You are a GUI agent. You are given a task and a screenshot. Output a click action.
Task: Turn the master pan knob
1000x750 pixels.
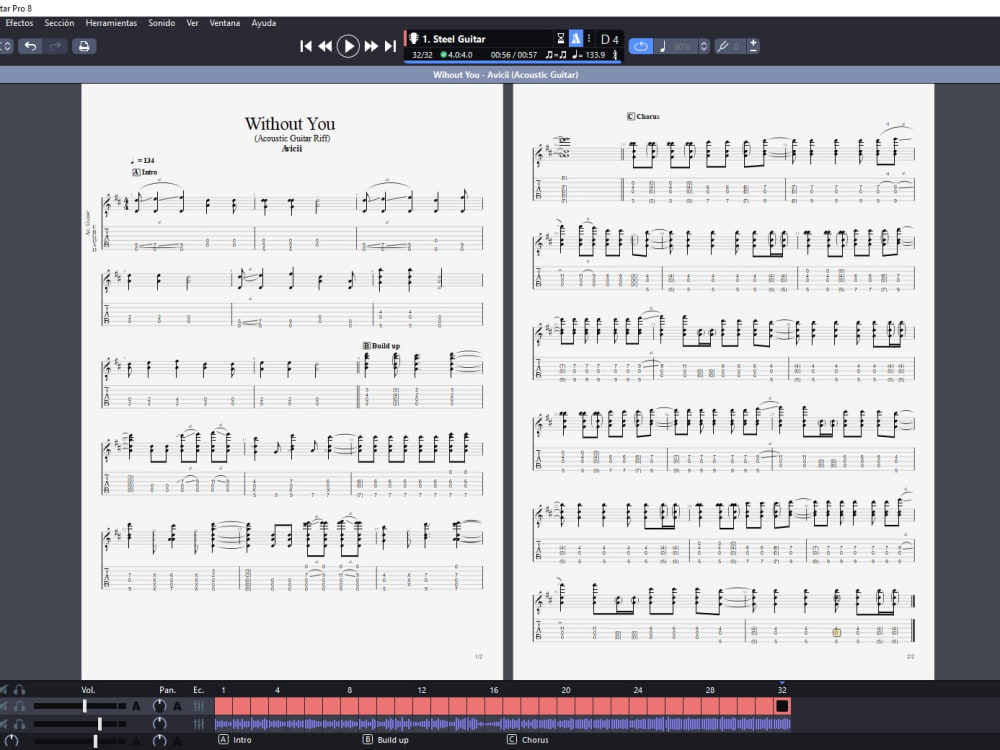pyautogui.click(x=159, y=740)
